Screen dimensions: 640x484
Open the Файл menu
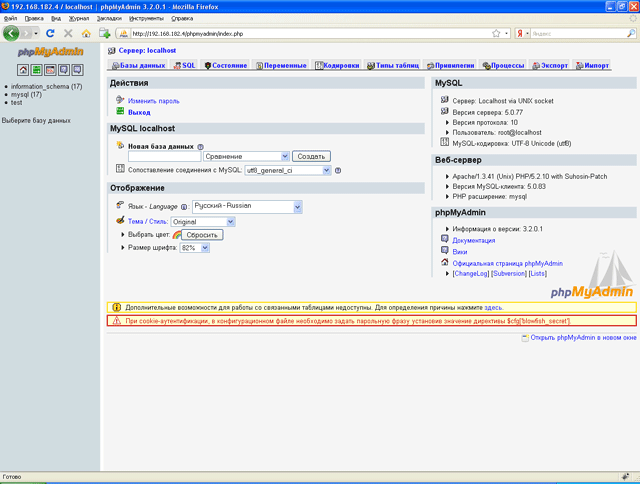pos(11,18)
